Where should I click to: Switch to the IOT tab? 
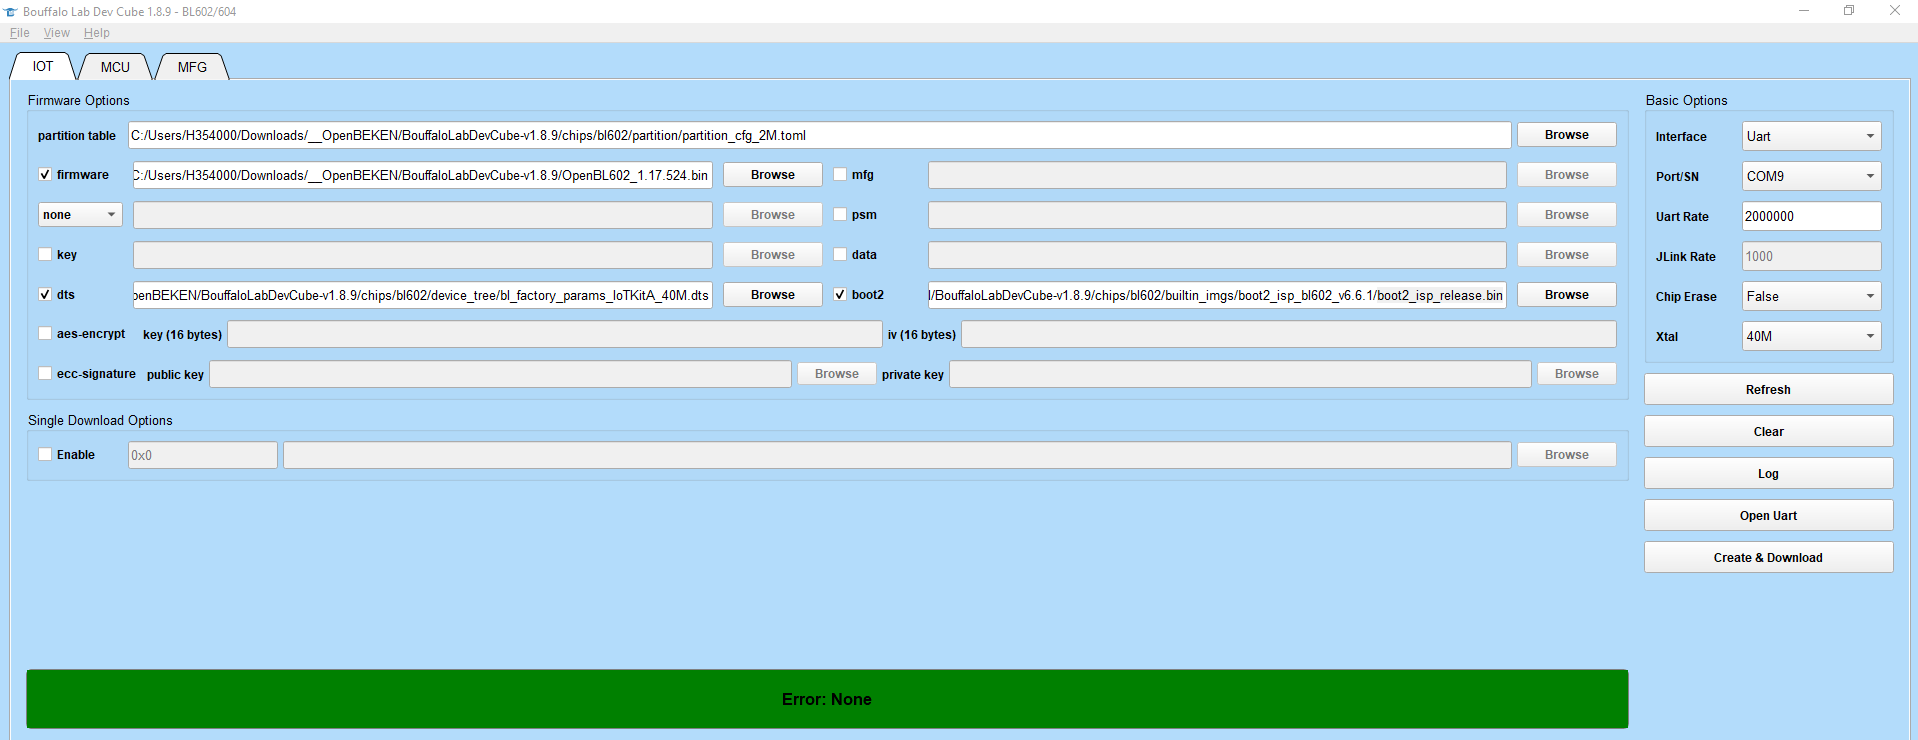[43, 66]
